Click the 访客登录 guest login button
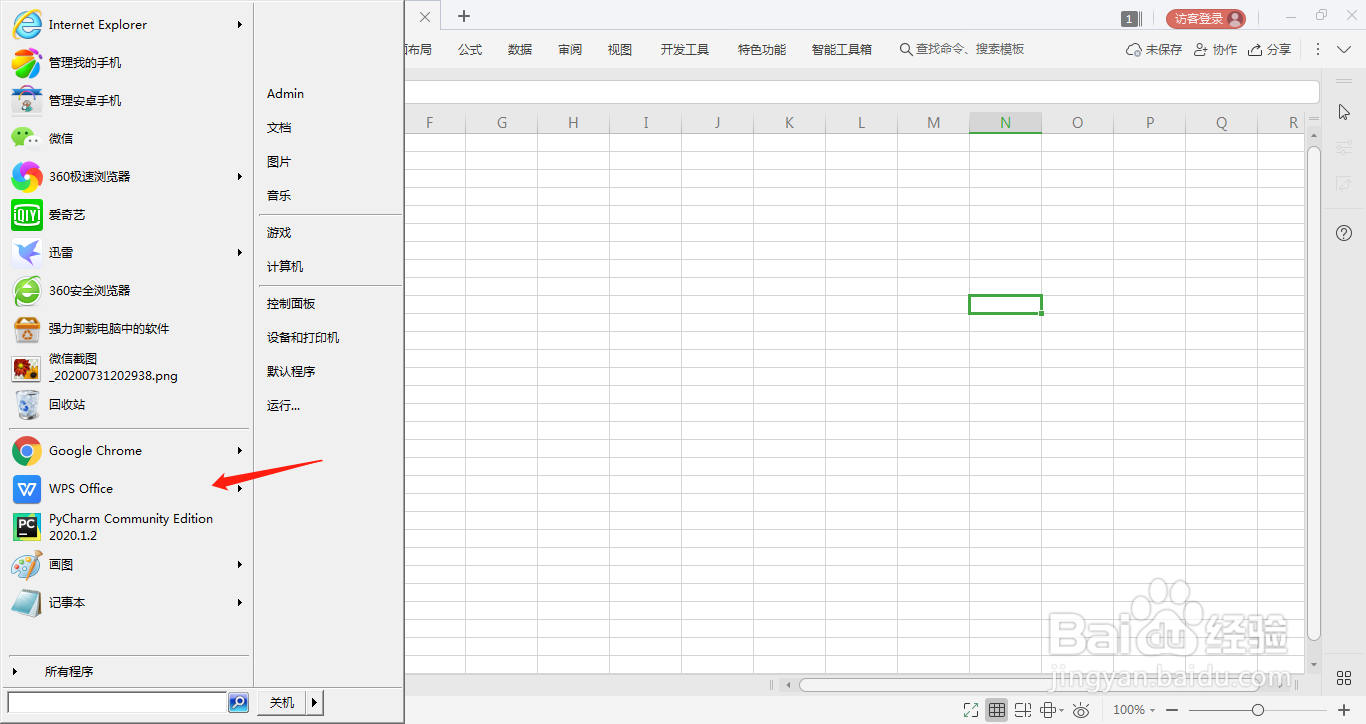Screen dimensions: 1366x724 (x=1205, y=18)
